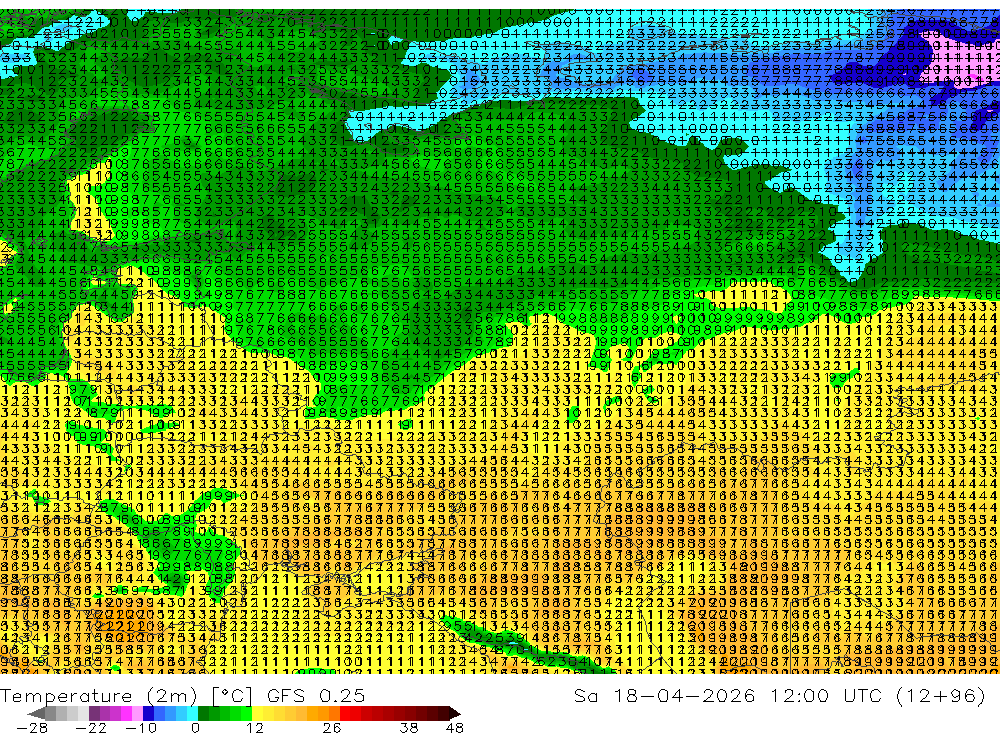Pick the first yellow swatch above 12

[x=258, y=713]
